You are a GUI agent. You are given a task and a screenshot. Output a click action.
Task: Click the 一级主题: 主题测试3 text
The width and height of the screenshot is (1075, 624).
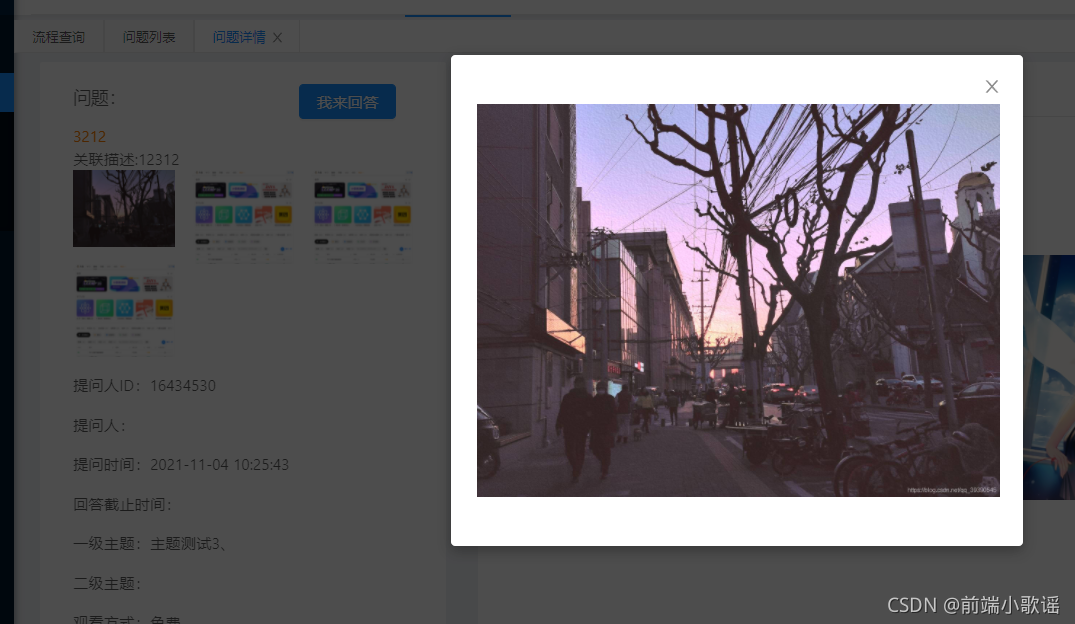tap(150, 544)
